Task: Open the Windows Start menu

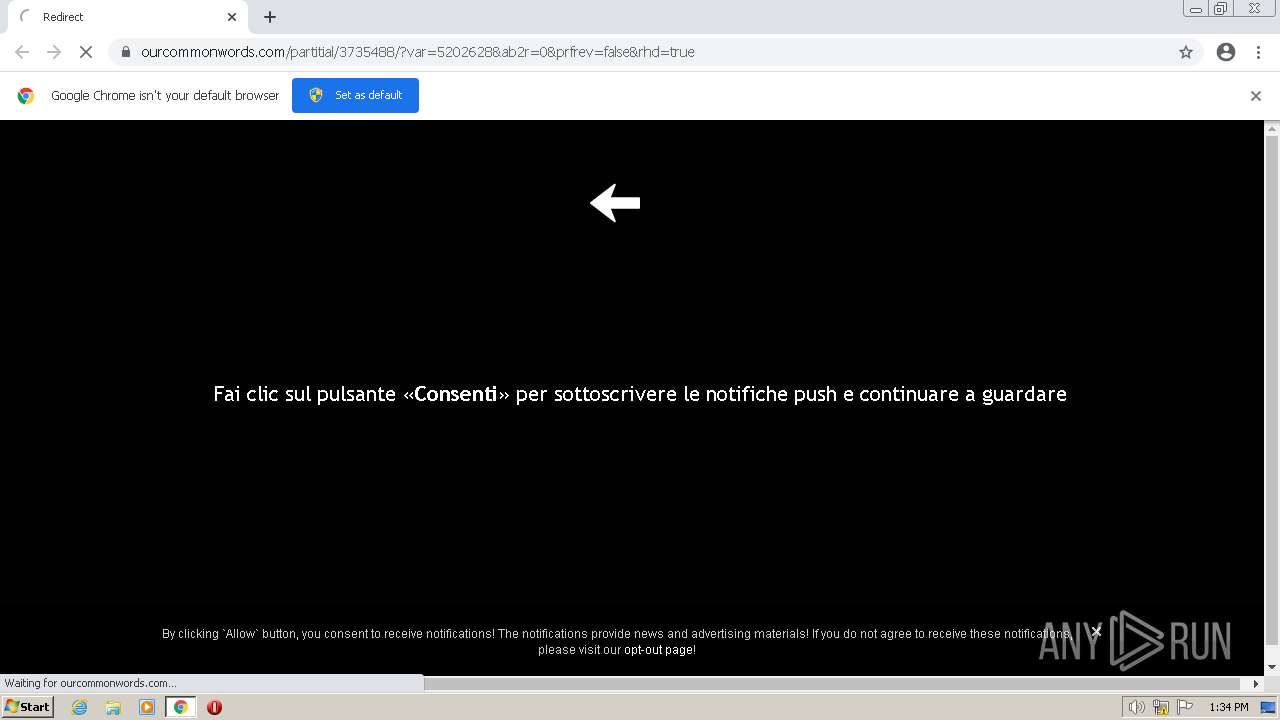Action: 28,707
